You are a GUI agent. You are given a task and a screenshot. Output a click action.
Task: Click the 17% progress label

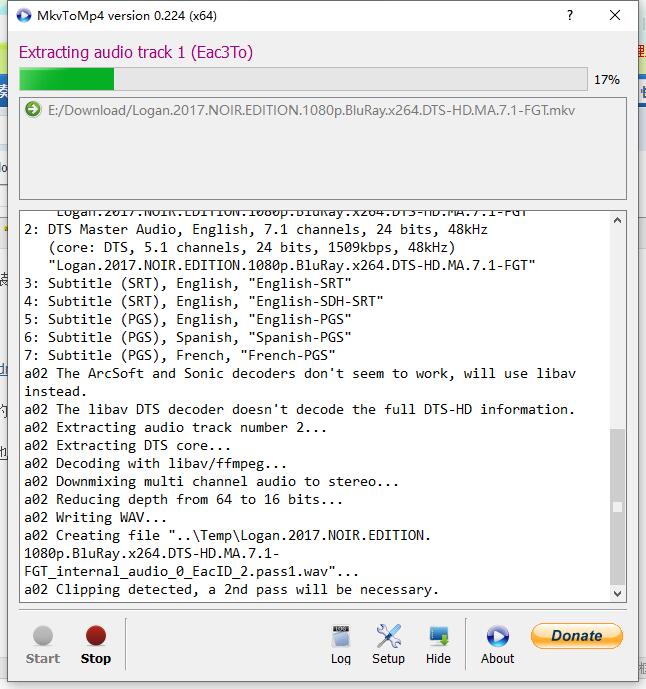(x=607, y=80)
